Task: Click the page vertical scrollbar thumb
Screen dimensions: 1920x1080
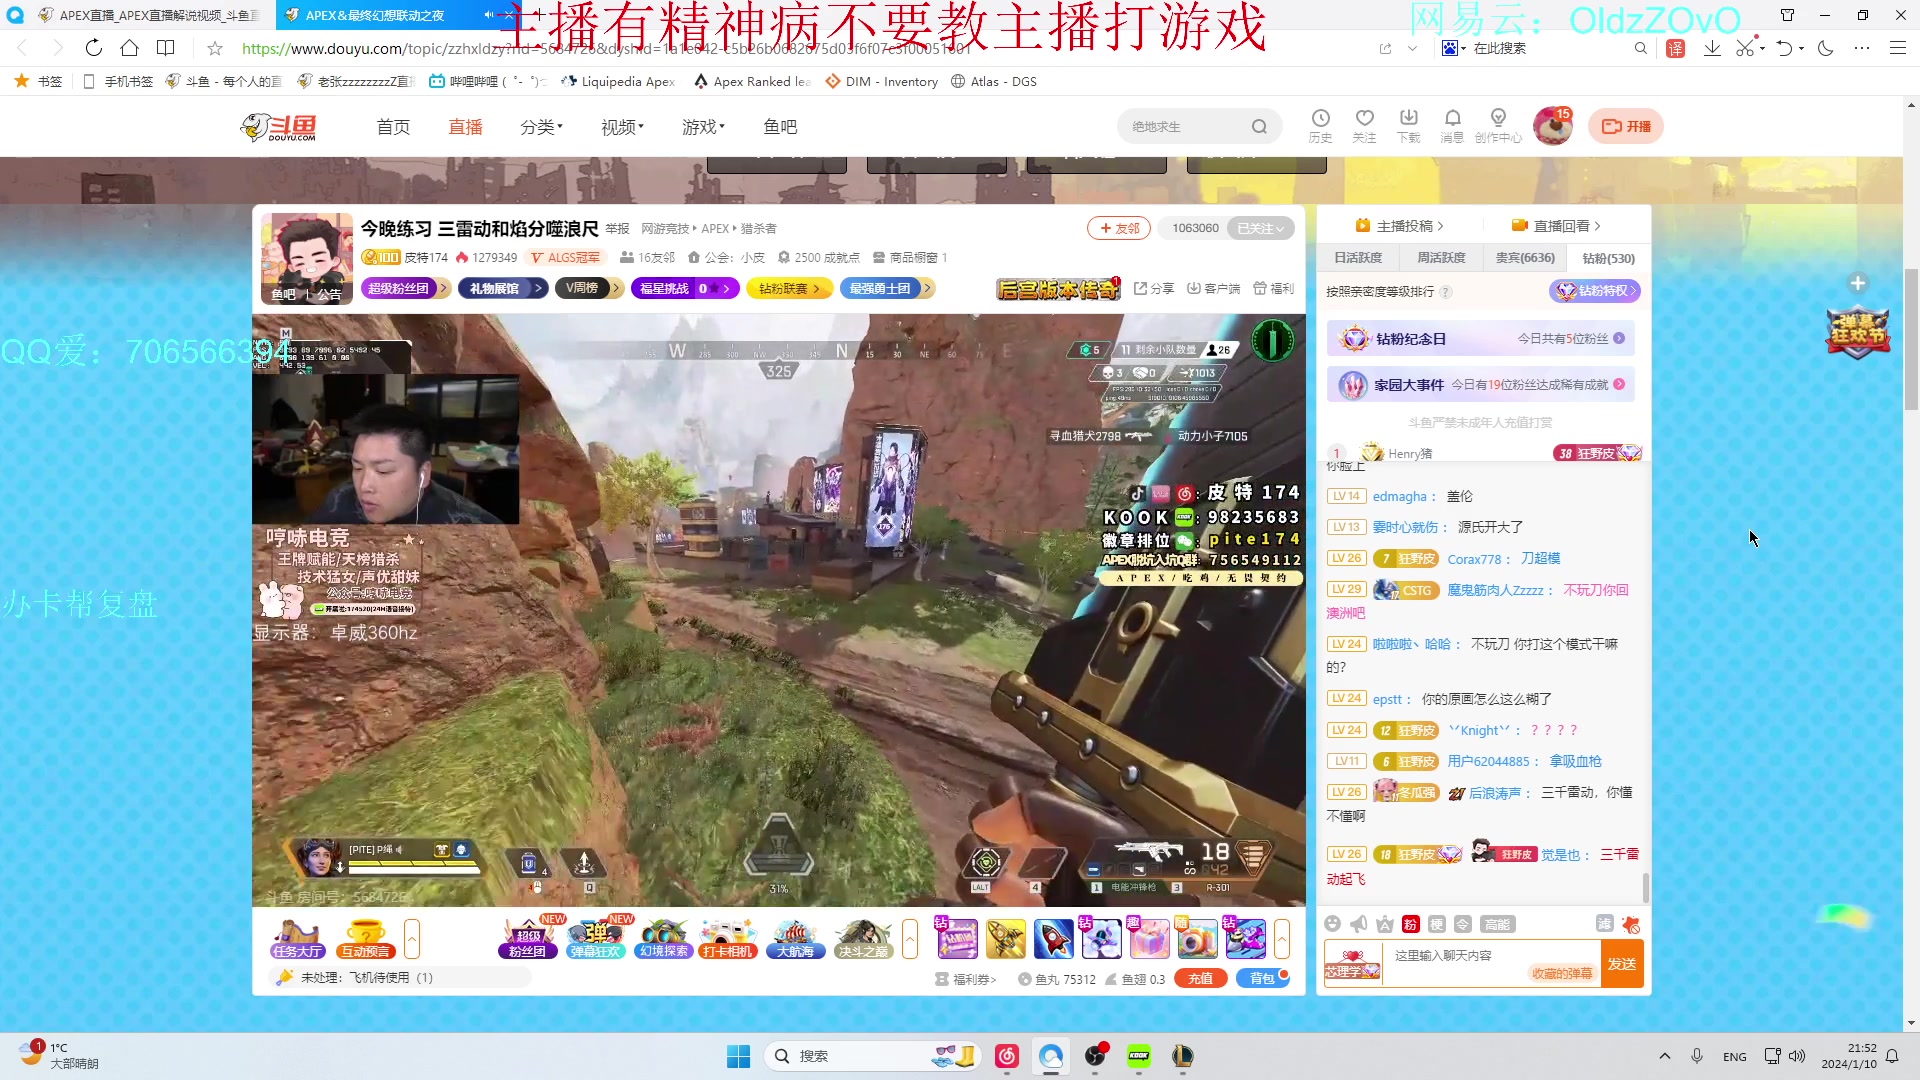Action: tap(1911, 340)
